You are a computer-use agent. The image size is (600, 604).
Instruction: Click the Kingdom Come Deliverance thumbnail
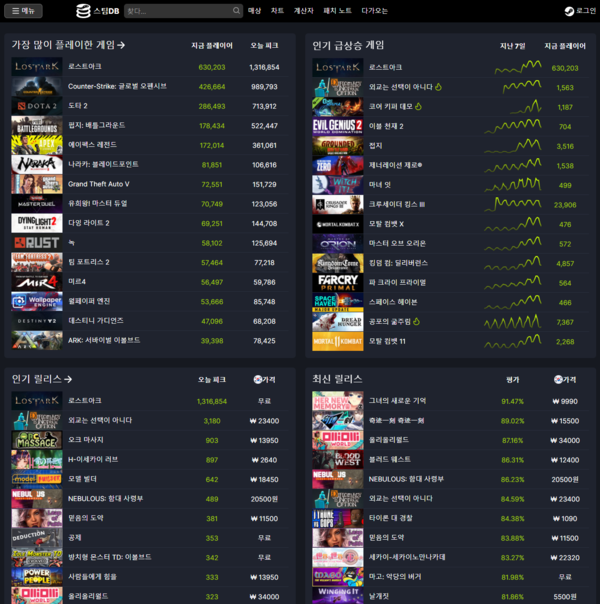pos(338,263)
